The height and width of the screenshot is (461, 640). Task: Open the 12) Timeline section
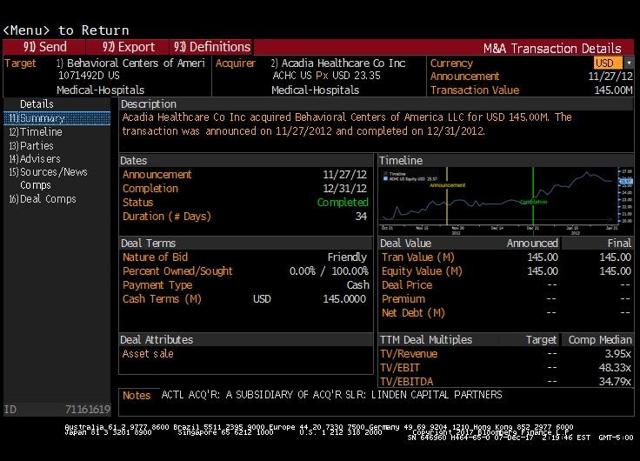(36, 132)
